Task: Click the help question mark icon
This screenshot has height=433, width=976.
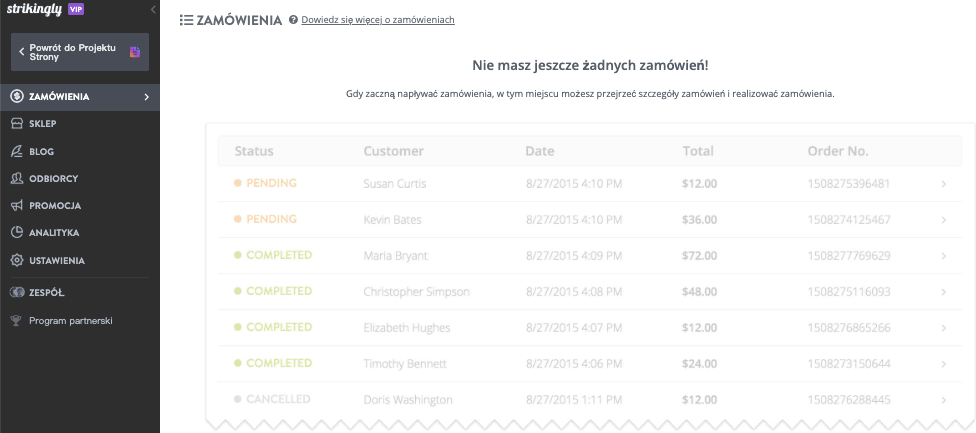Action: pyautogui.click(x=293, y=20)
